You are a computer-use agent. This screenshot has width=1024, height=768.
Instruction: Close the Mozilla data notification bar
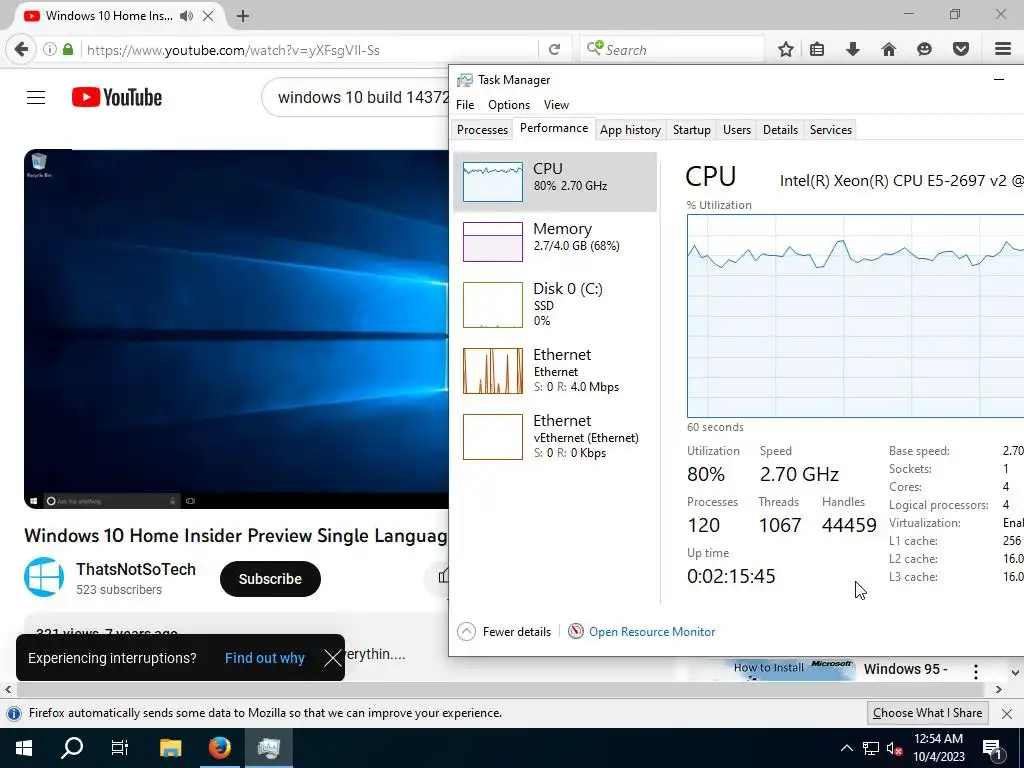click(1007, 713)
